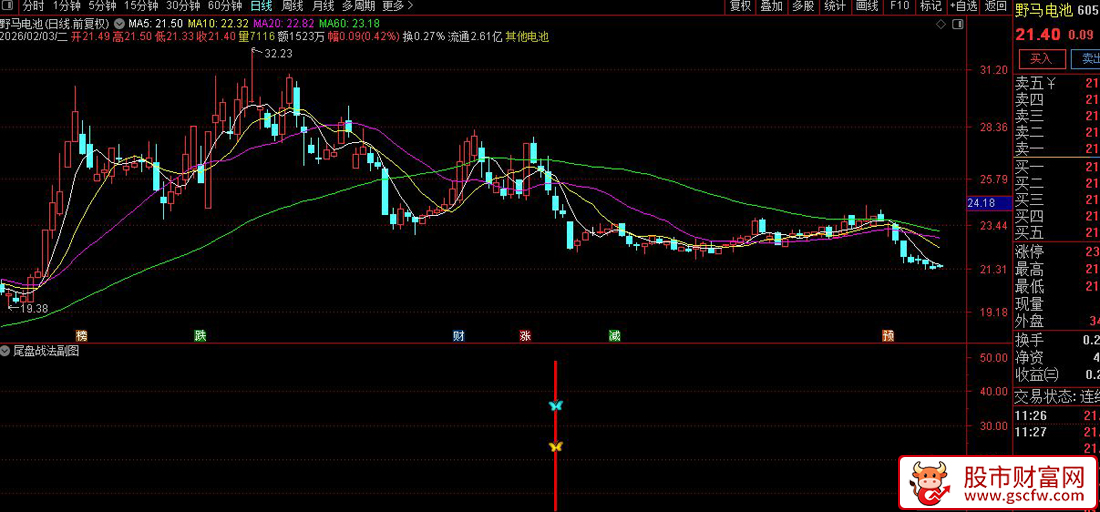Click the 11:26 tick trade row
Screen dimensions: 1100x512
1057,417
